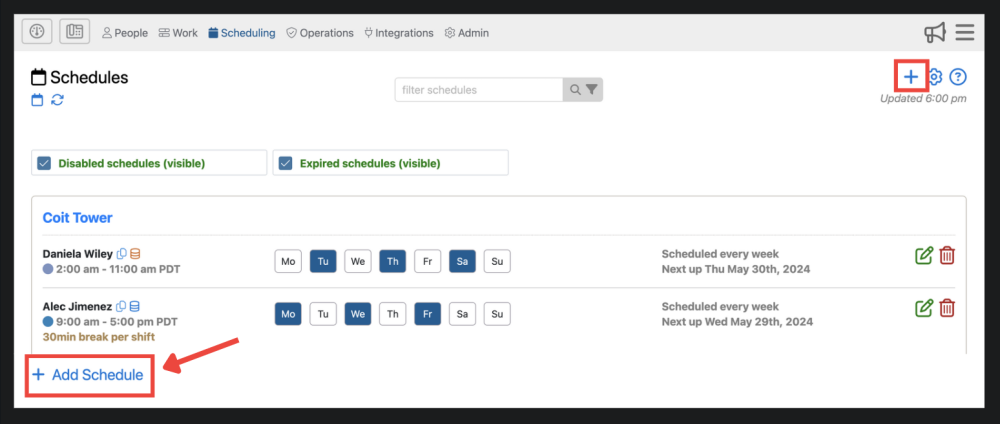Open the schedule filter options

pos(592,90)
